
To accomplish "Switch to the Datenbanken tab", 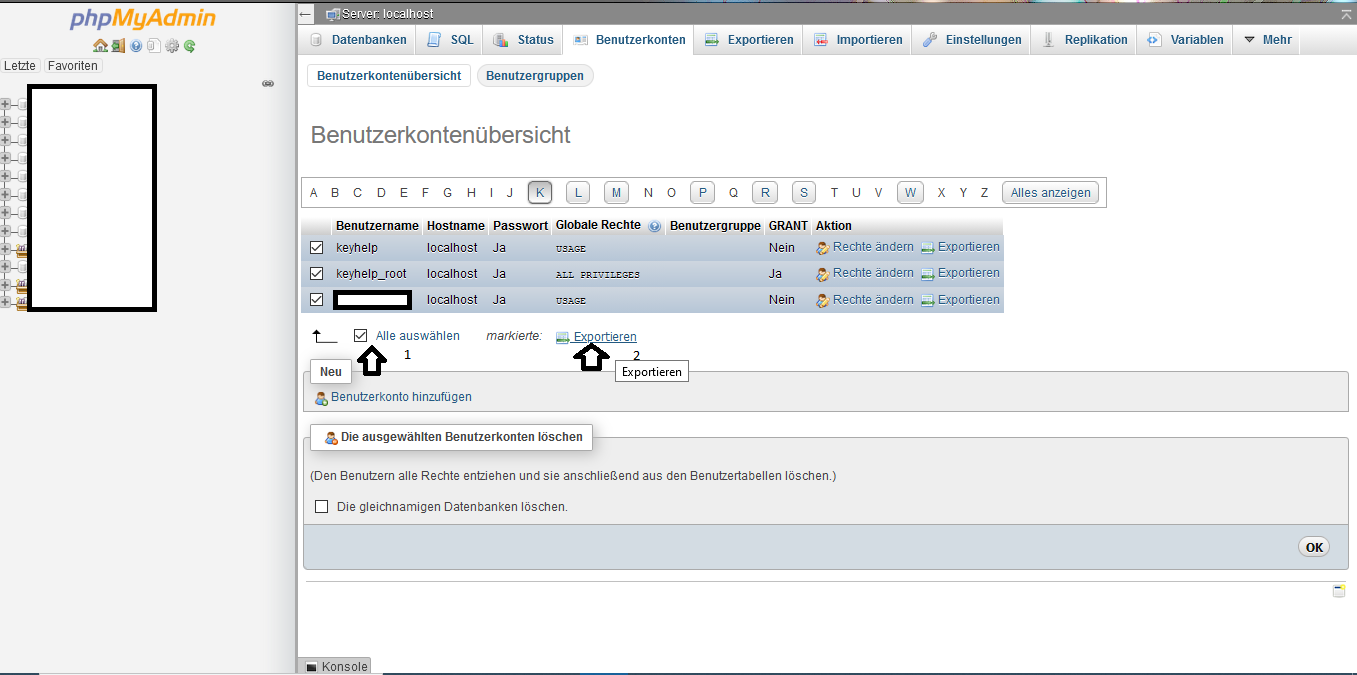I will coord(358,40).
